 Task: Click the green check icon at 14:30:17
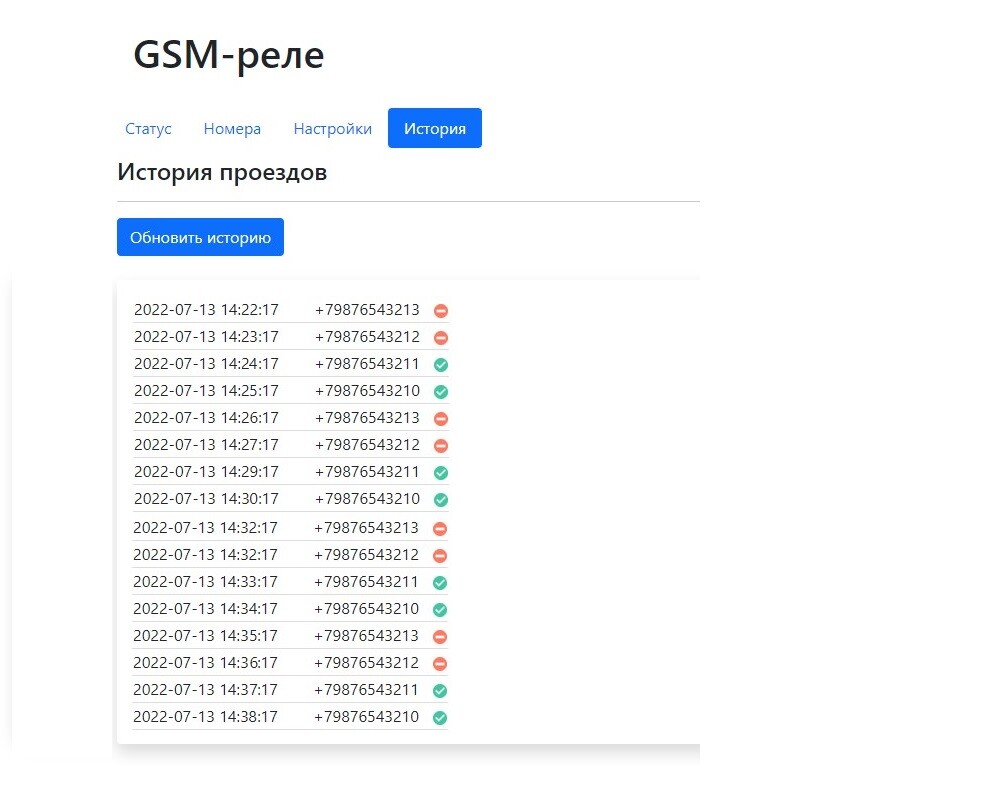[x=441, y=499]
